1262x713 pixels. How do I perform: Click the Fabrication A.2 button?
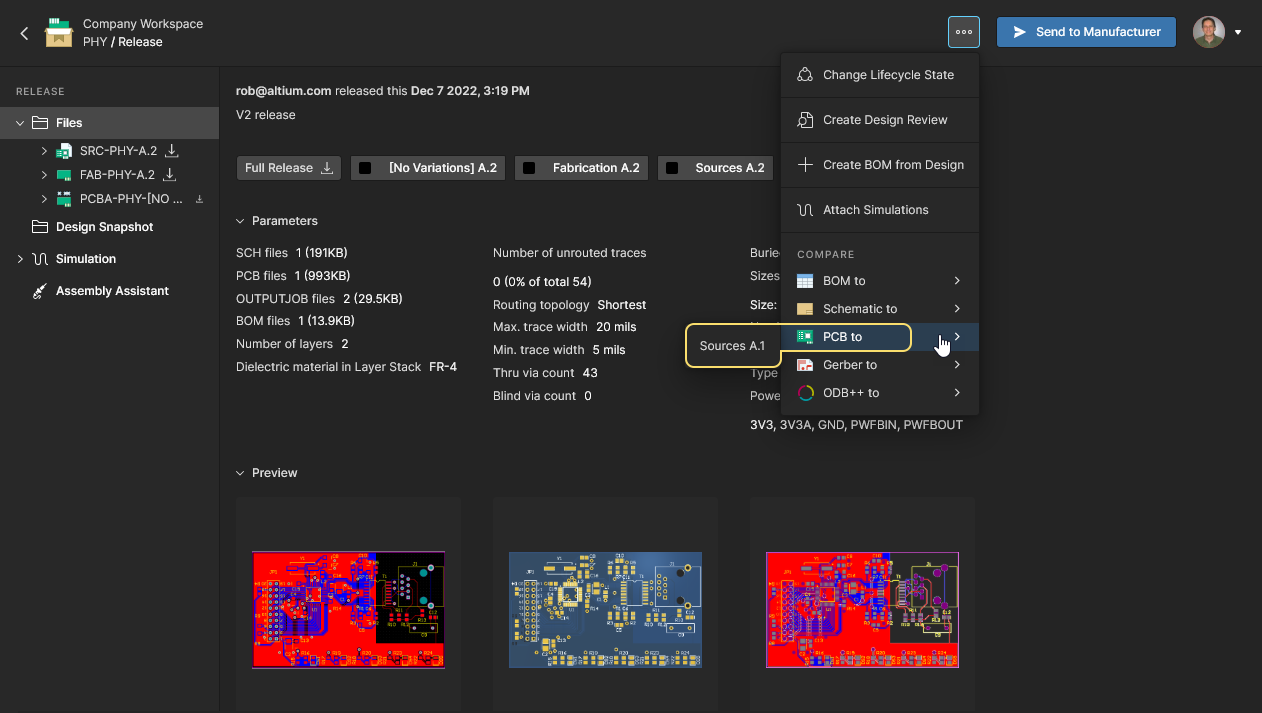click(582, 168)
